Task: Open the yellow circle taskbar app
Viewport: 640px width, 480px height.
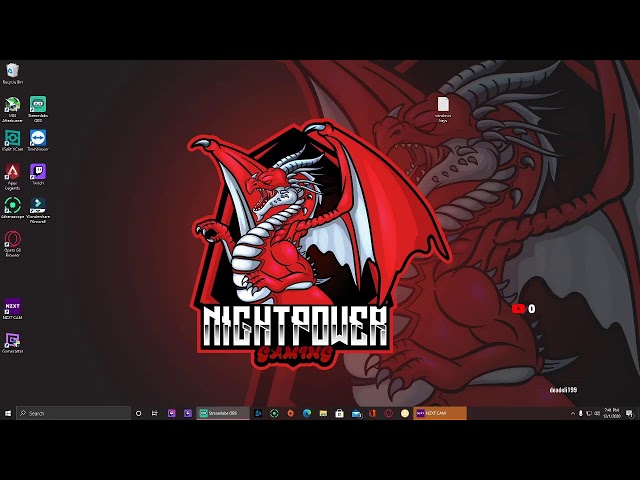Action: click(x=405, y=413)
